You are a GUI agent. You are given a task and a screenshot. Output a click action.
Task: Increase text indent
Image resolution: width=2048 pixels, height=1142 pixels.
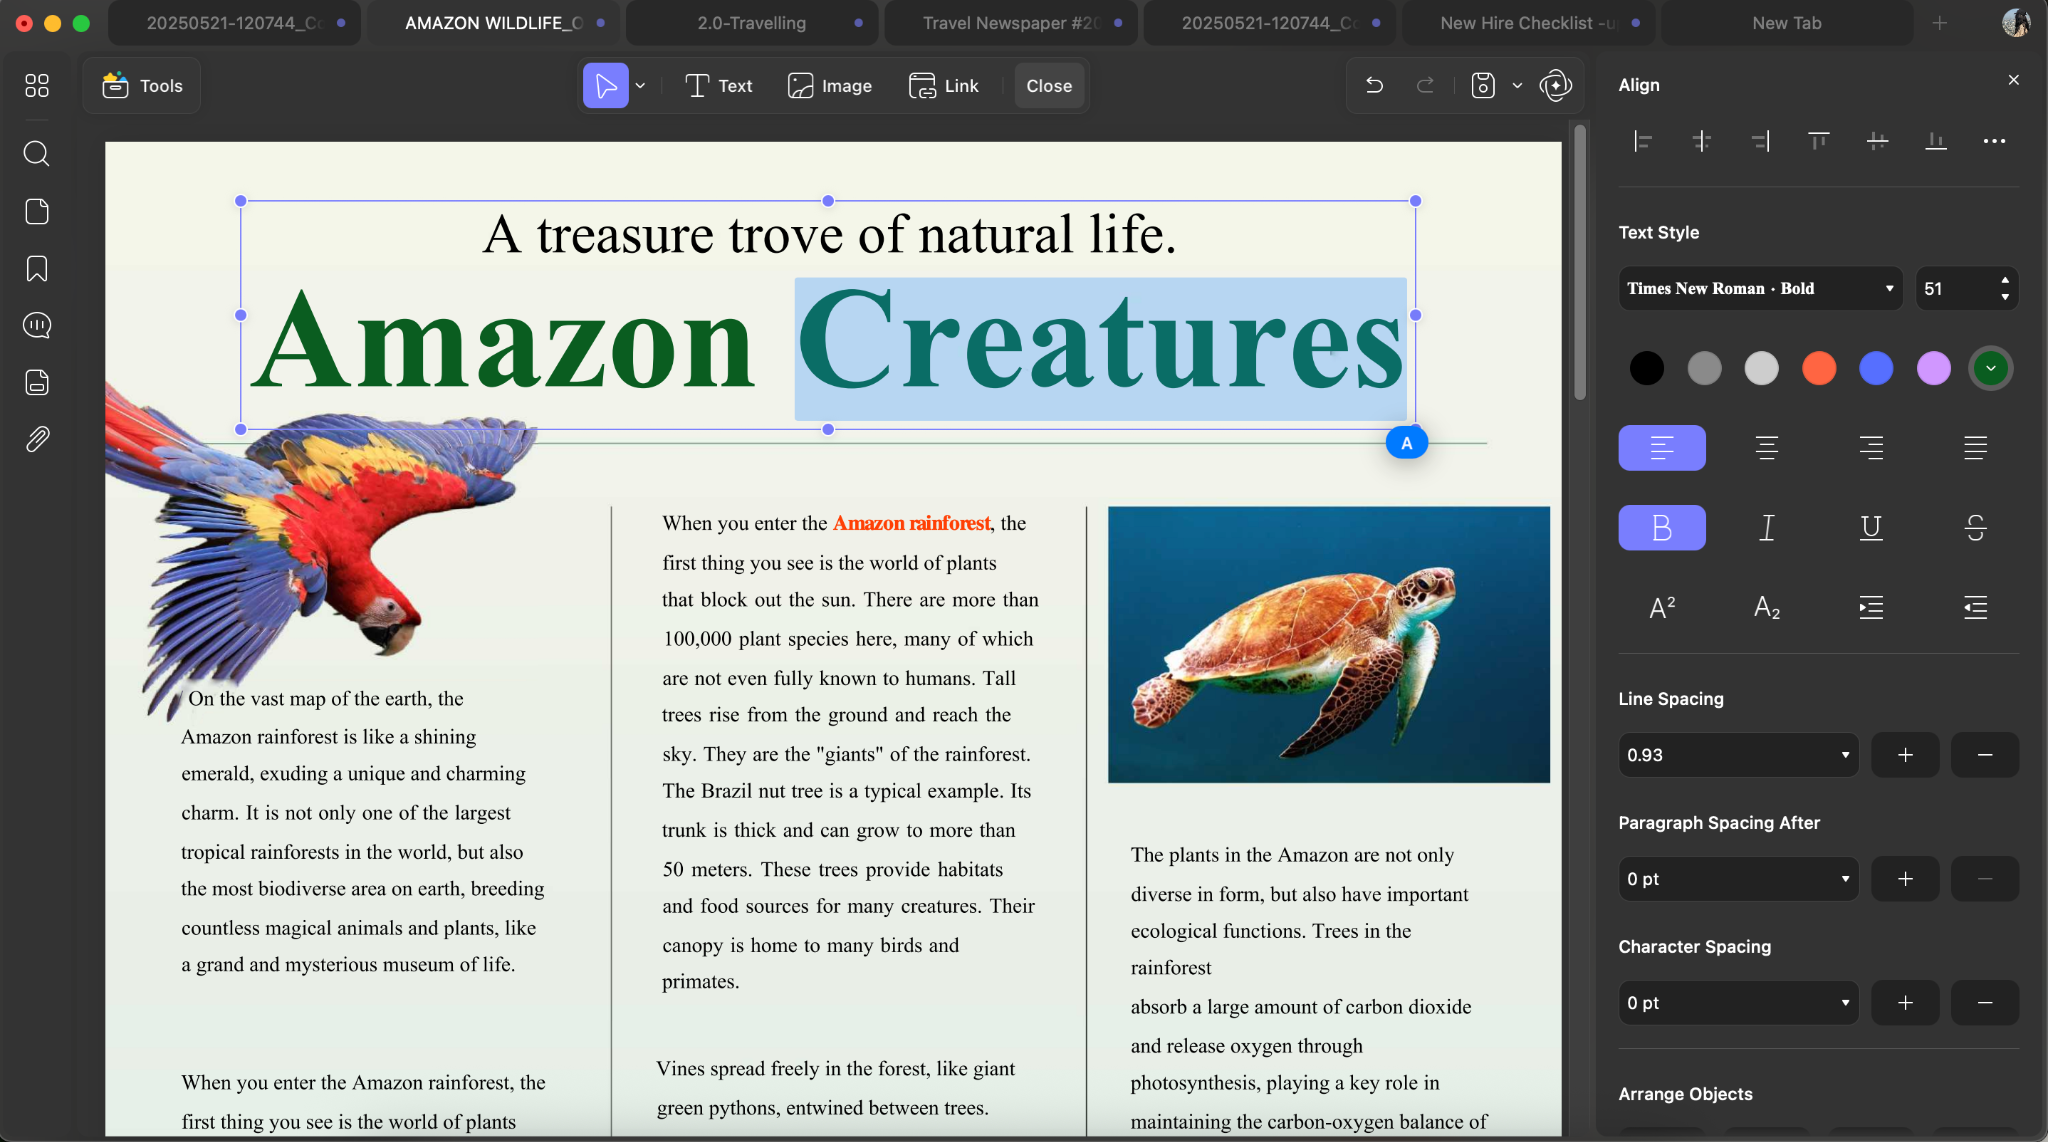point(1871,607)
